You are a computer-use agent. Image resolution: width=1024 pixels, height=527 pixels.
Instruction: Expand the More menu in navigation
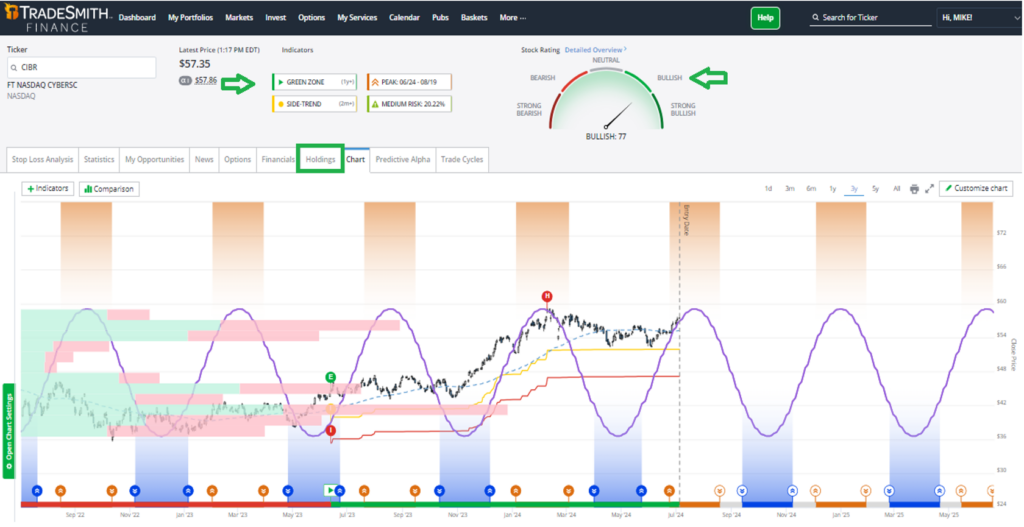[x=513, y=18]
